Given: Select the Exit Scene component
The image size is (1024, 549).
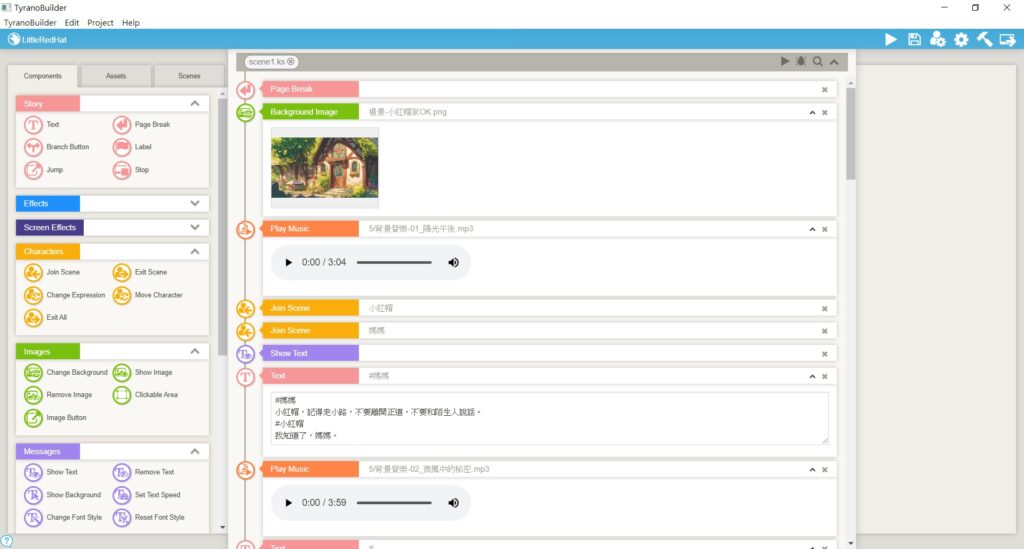Looking at the screenshot, I should [140, 272].
